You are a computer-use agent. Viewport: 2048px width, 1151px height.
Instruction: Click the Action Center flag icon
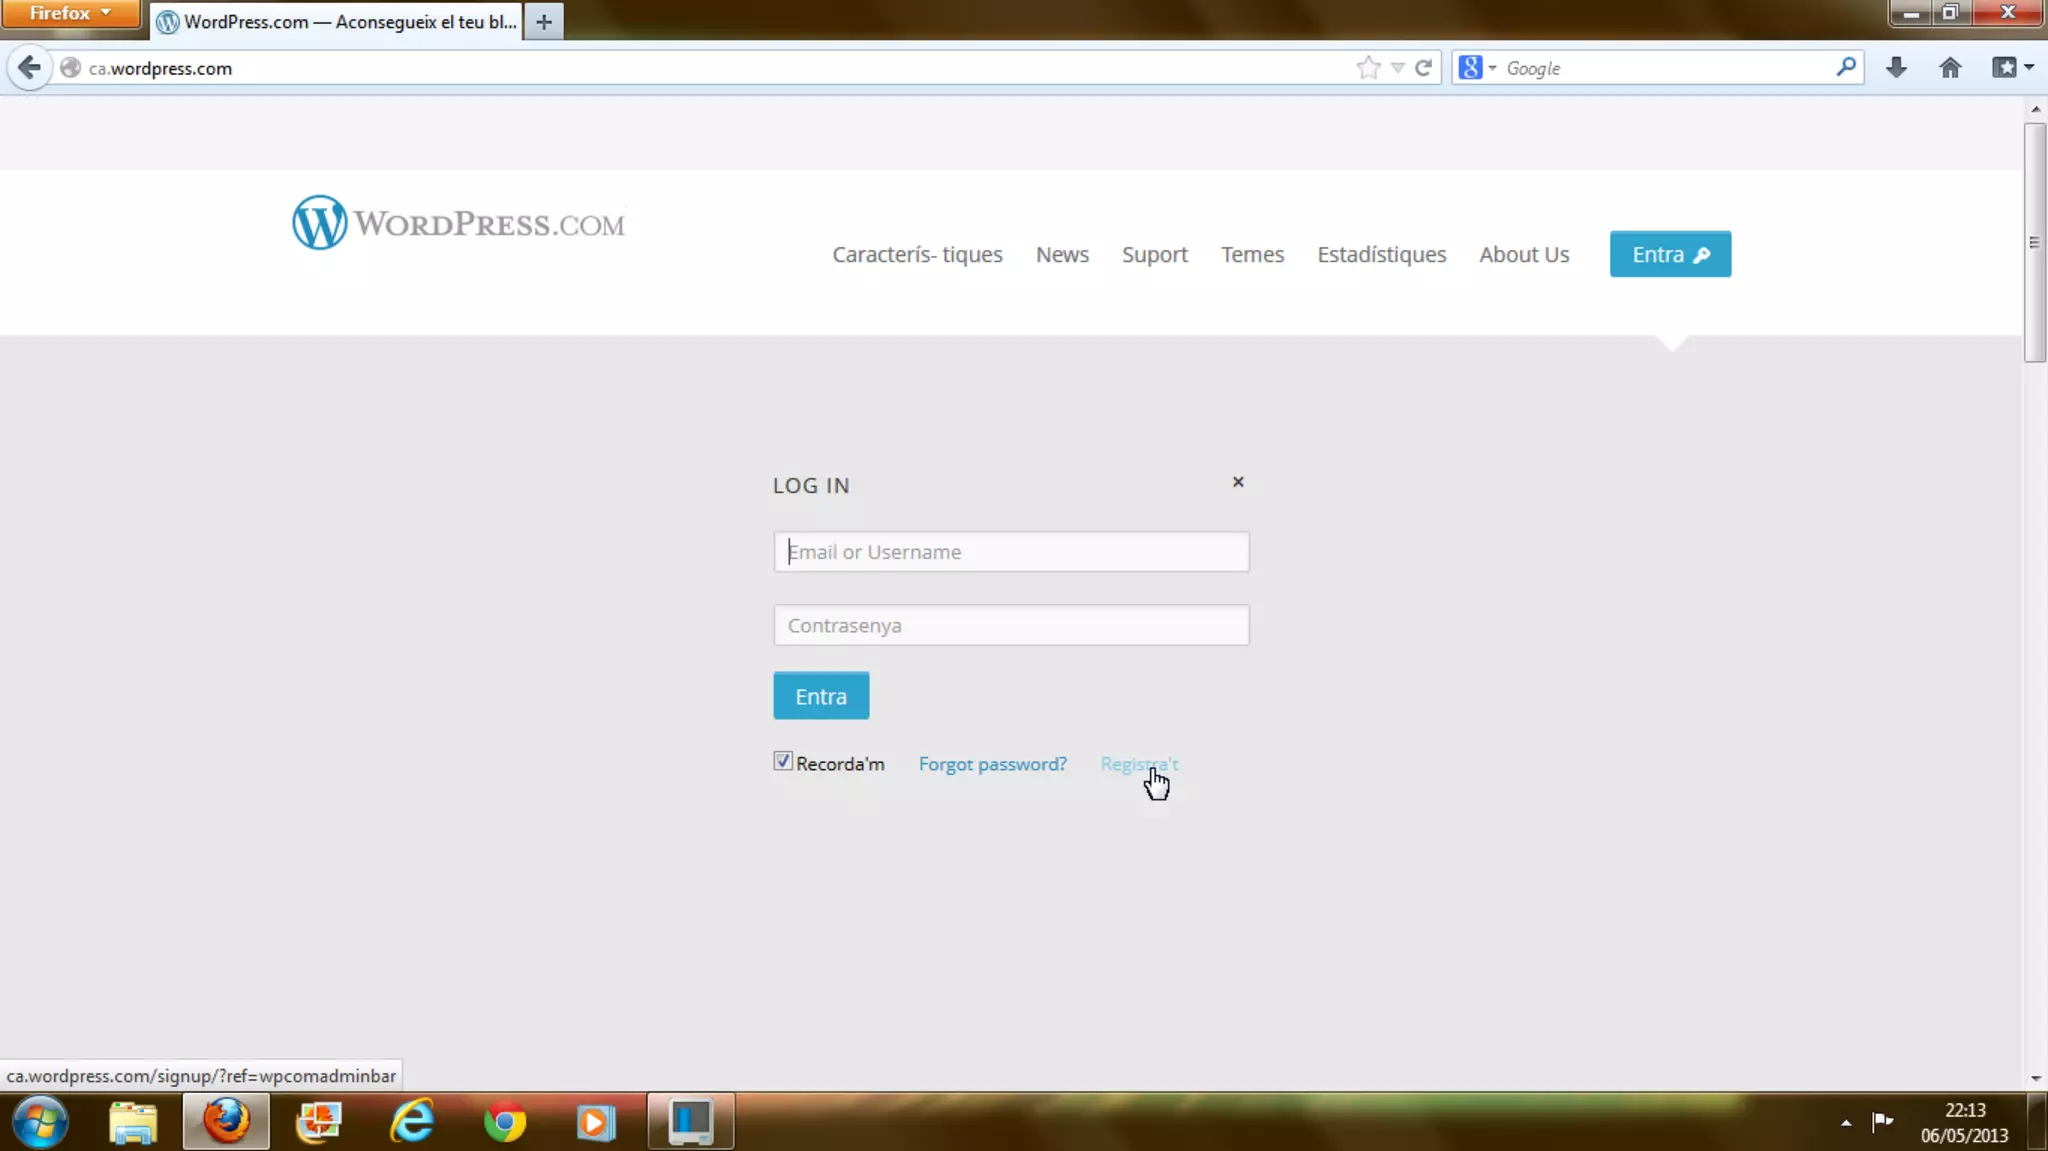click(x=1882, y=1121)
